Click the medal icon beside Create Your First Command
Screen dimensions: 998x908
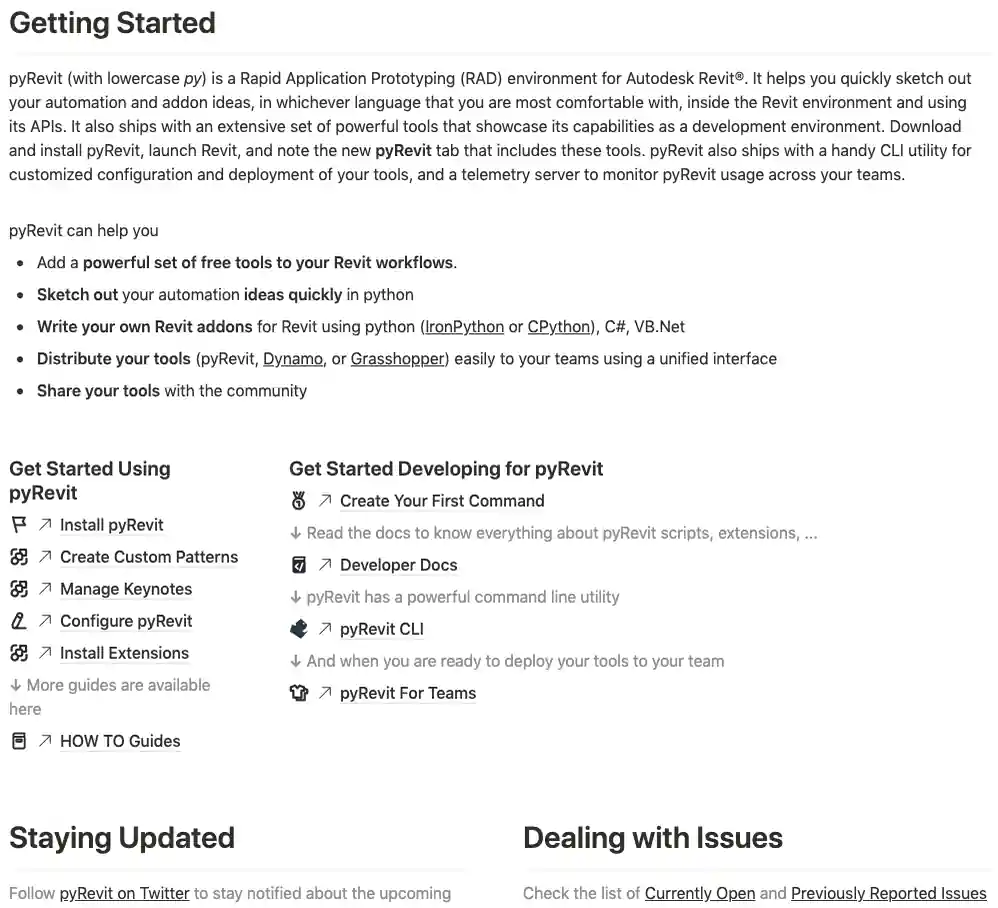[299, 500]
